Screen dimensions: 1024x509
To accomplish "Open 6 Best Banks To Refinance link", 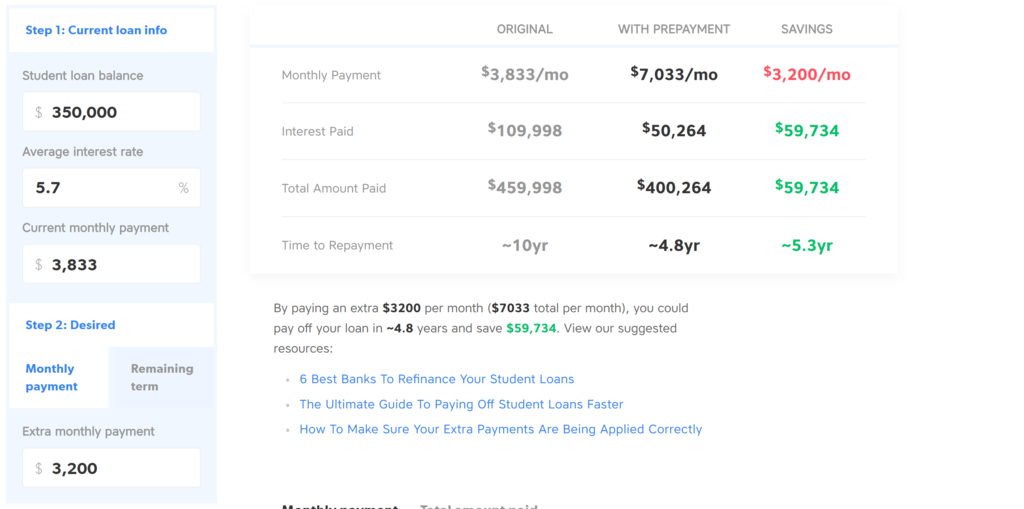I will [x=437, y=379].
